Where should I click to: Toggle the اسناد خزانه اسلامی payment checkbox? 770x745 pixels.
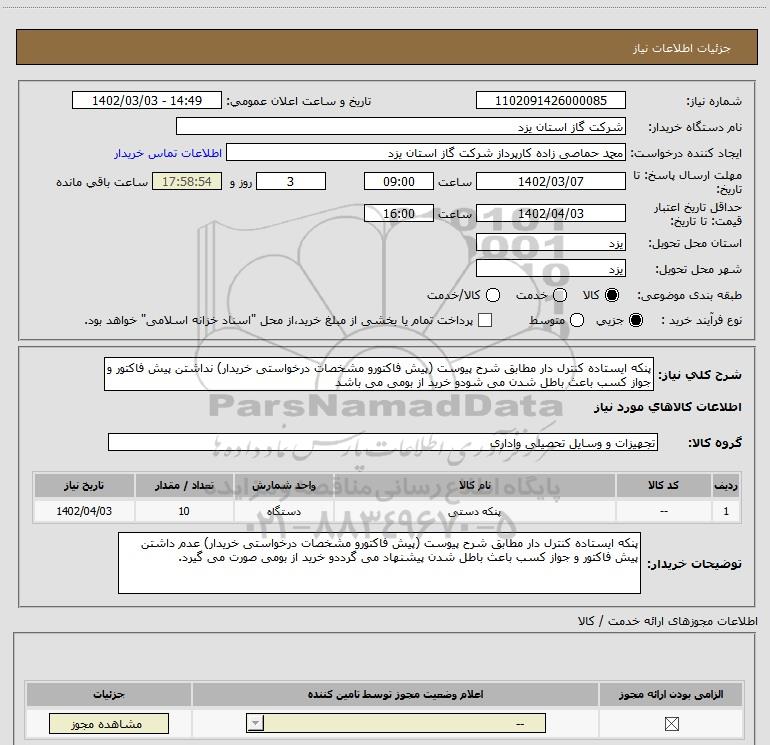click(x=485, y=320)
